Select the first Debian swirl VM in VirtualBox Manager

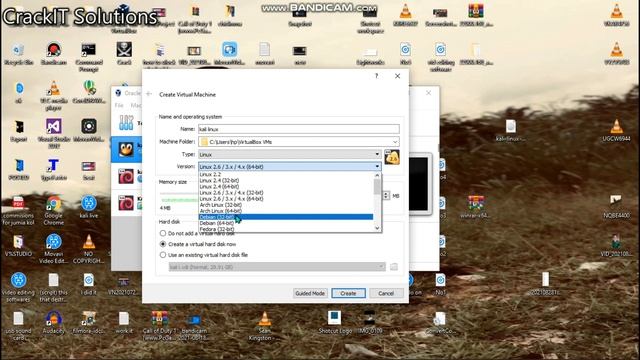(x=126, y=177)
